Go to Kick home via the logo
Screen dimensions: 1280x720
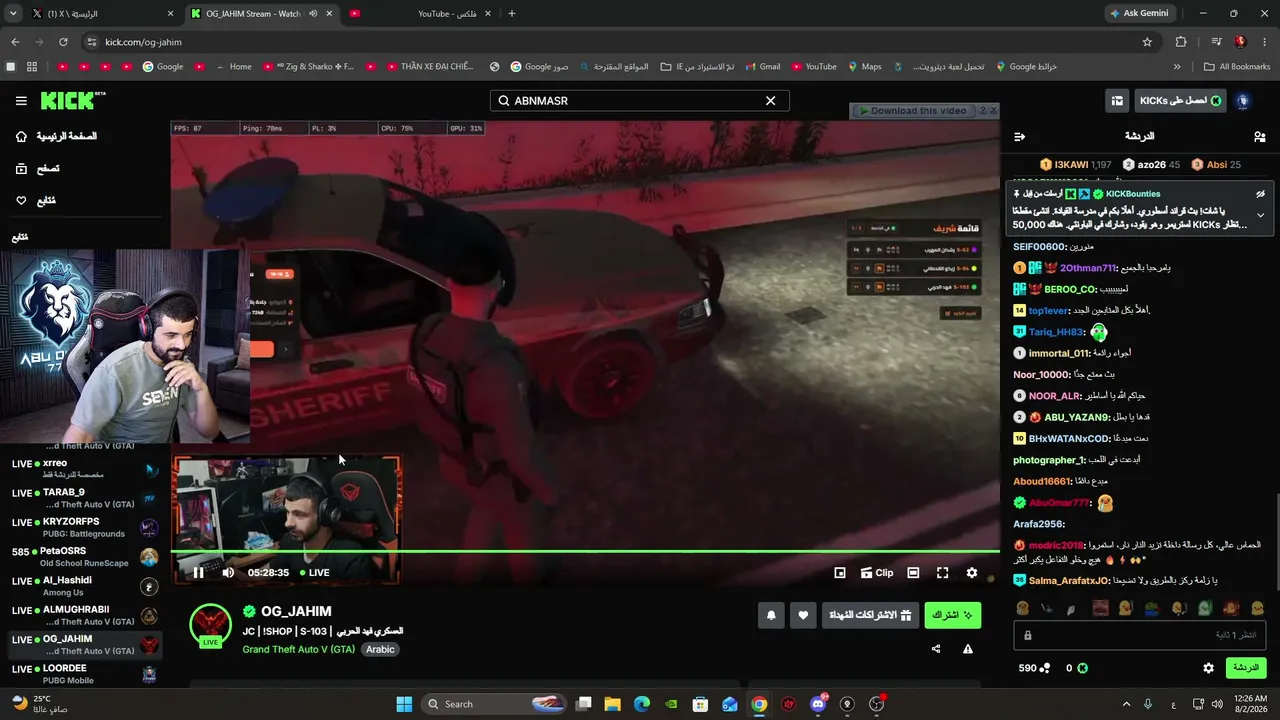73,101
